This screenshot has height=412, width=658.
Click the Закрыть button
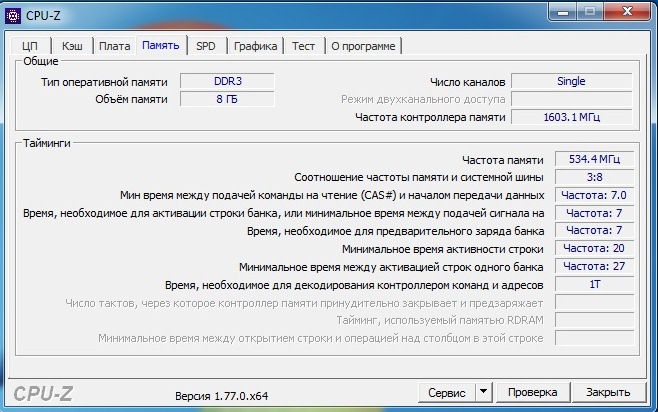click(608, 392)
